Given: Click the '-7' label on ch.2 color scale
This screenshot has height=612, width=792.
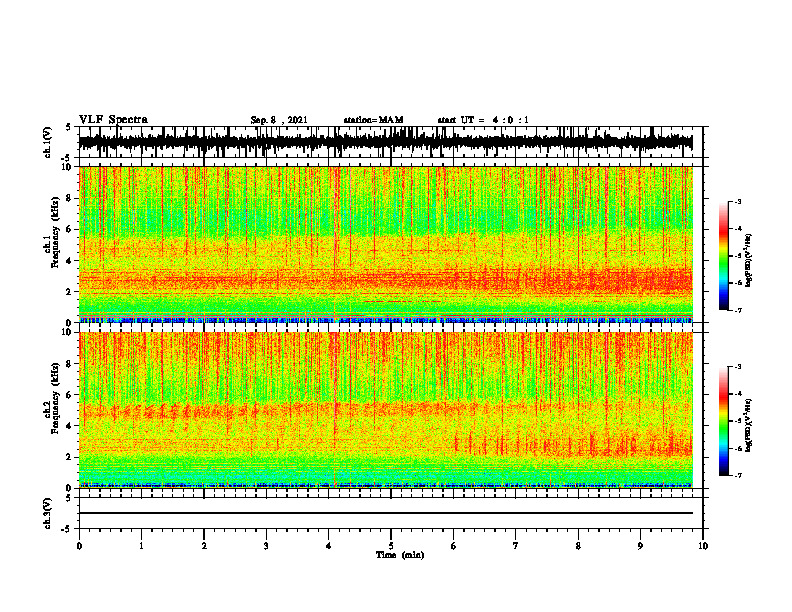Looking at the screenshot, I should click(x=738, y=475).
